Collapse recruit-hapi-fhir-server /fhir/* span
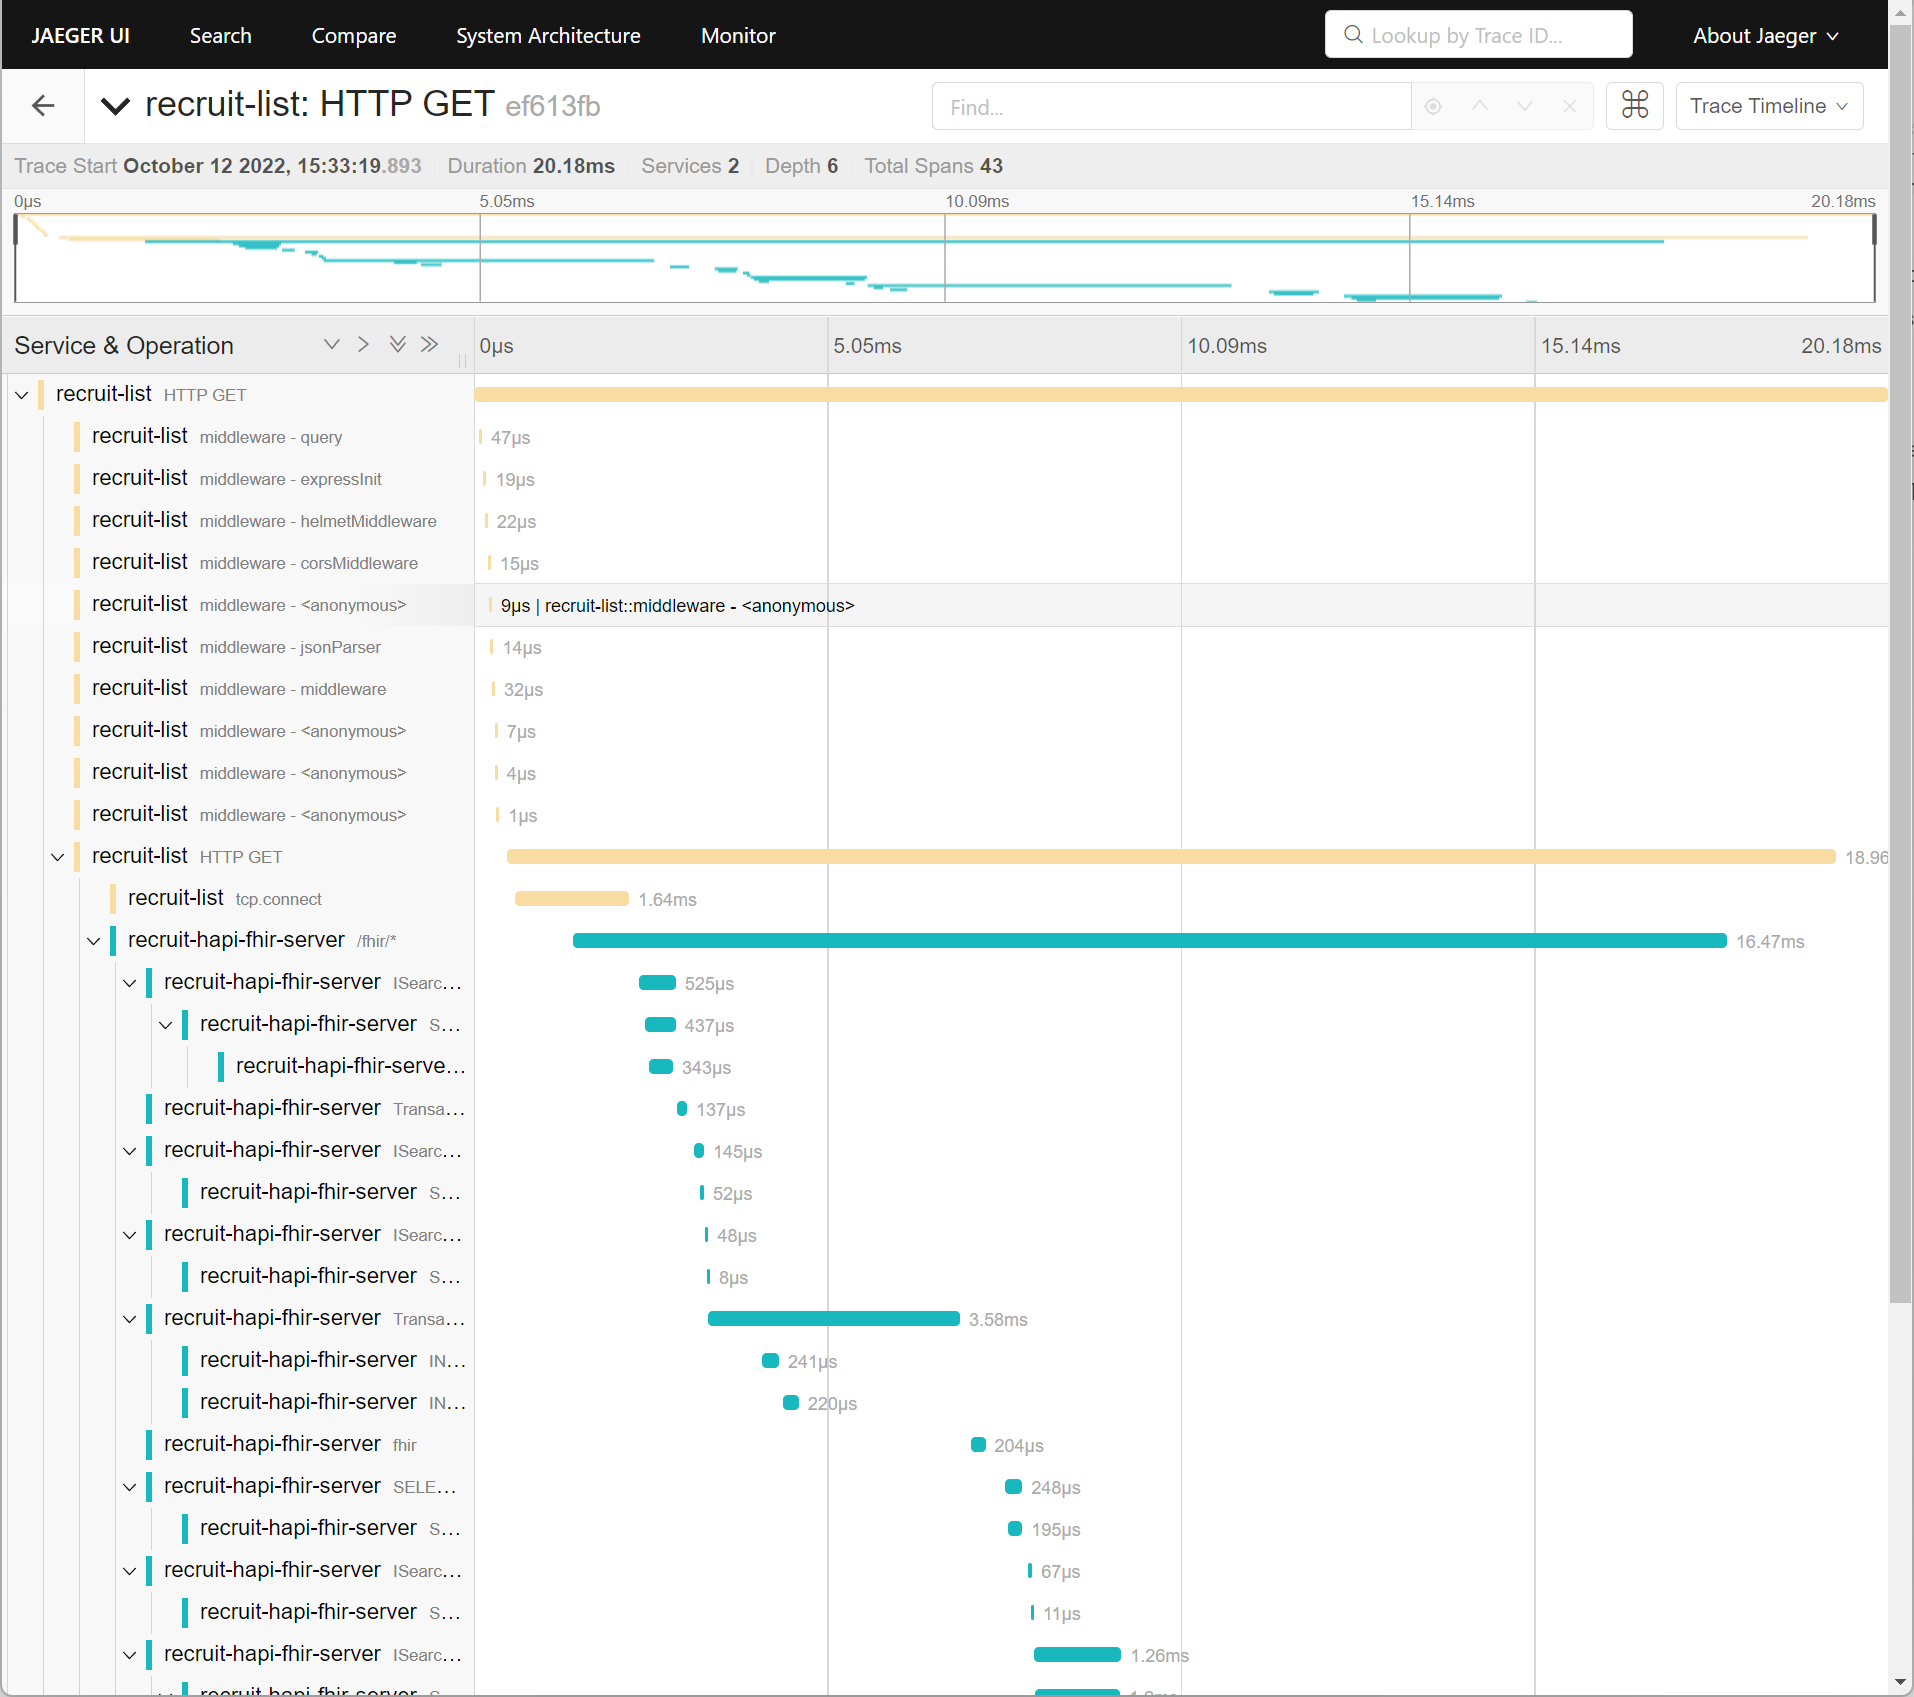The width and height of the screenshot is (1914, 1697). tap(93, 941)
